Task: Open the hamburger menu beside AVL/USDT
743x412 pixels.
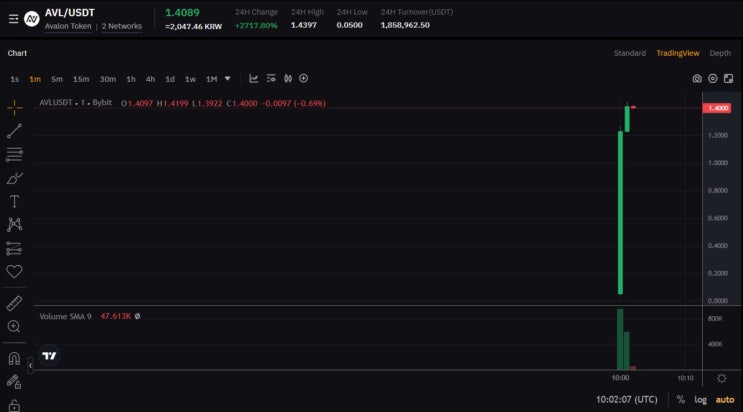Action: pos(13,19)
